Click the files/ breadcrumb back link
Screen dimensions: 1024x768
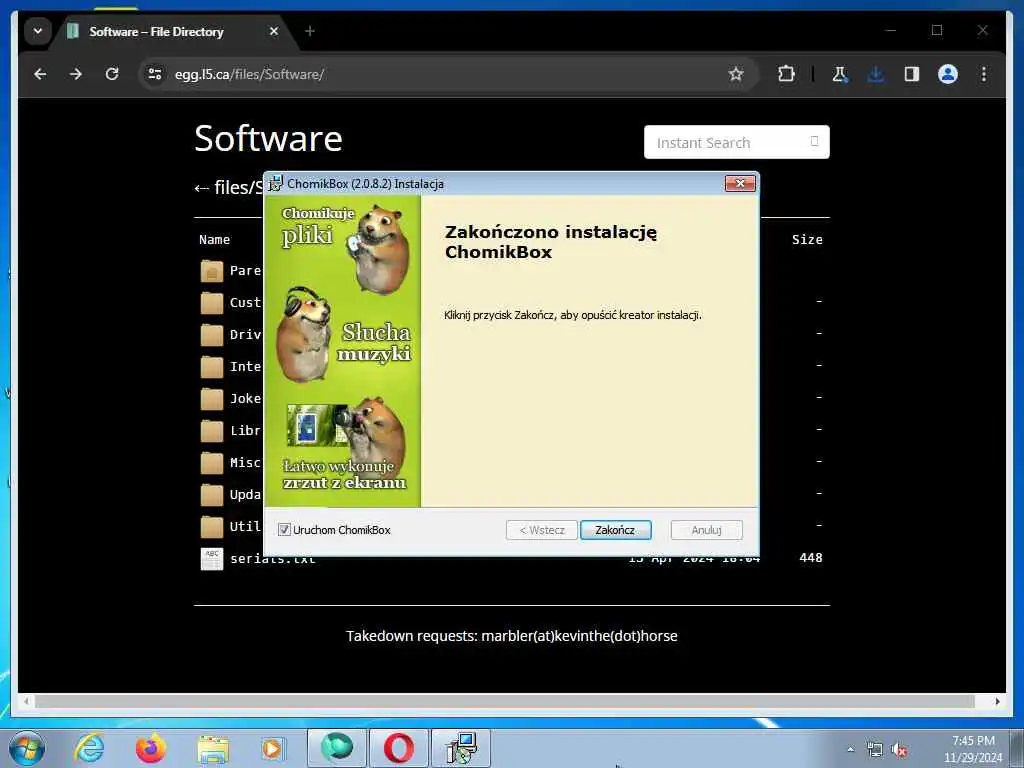[229, 188]
